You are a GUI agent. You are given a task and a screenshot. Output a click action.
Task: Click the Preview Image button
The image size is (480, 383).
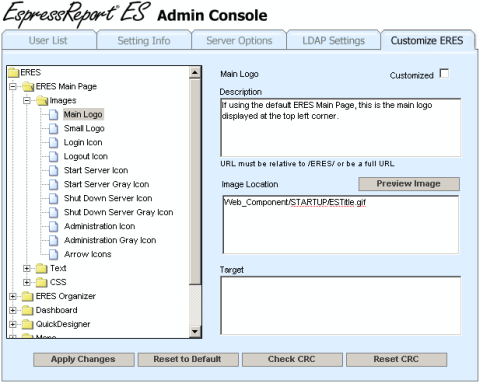pos(409,184)
